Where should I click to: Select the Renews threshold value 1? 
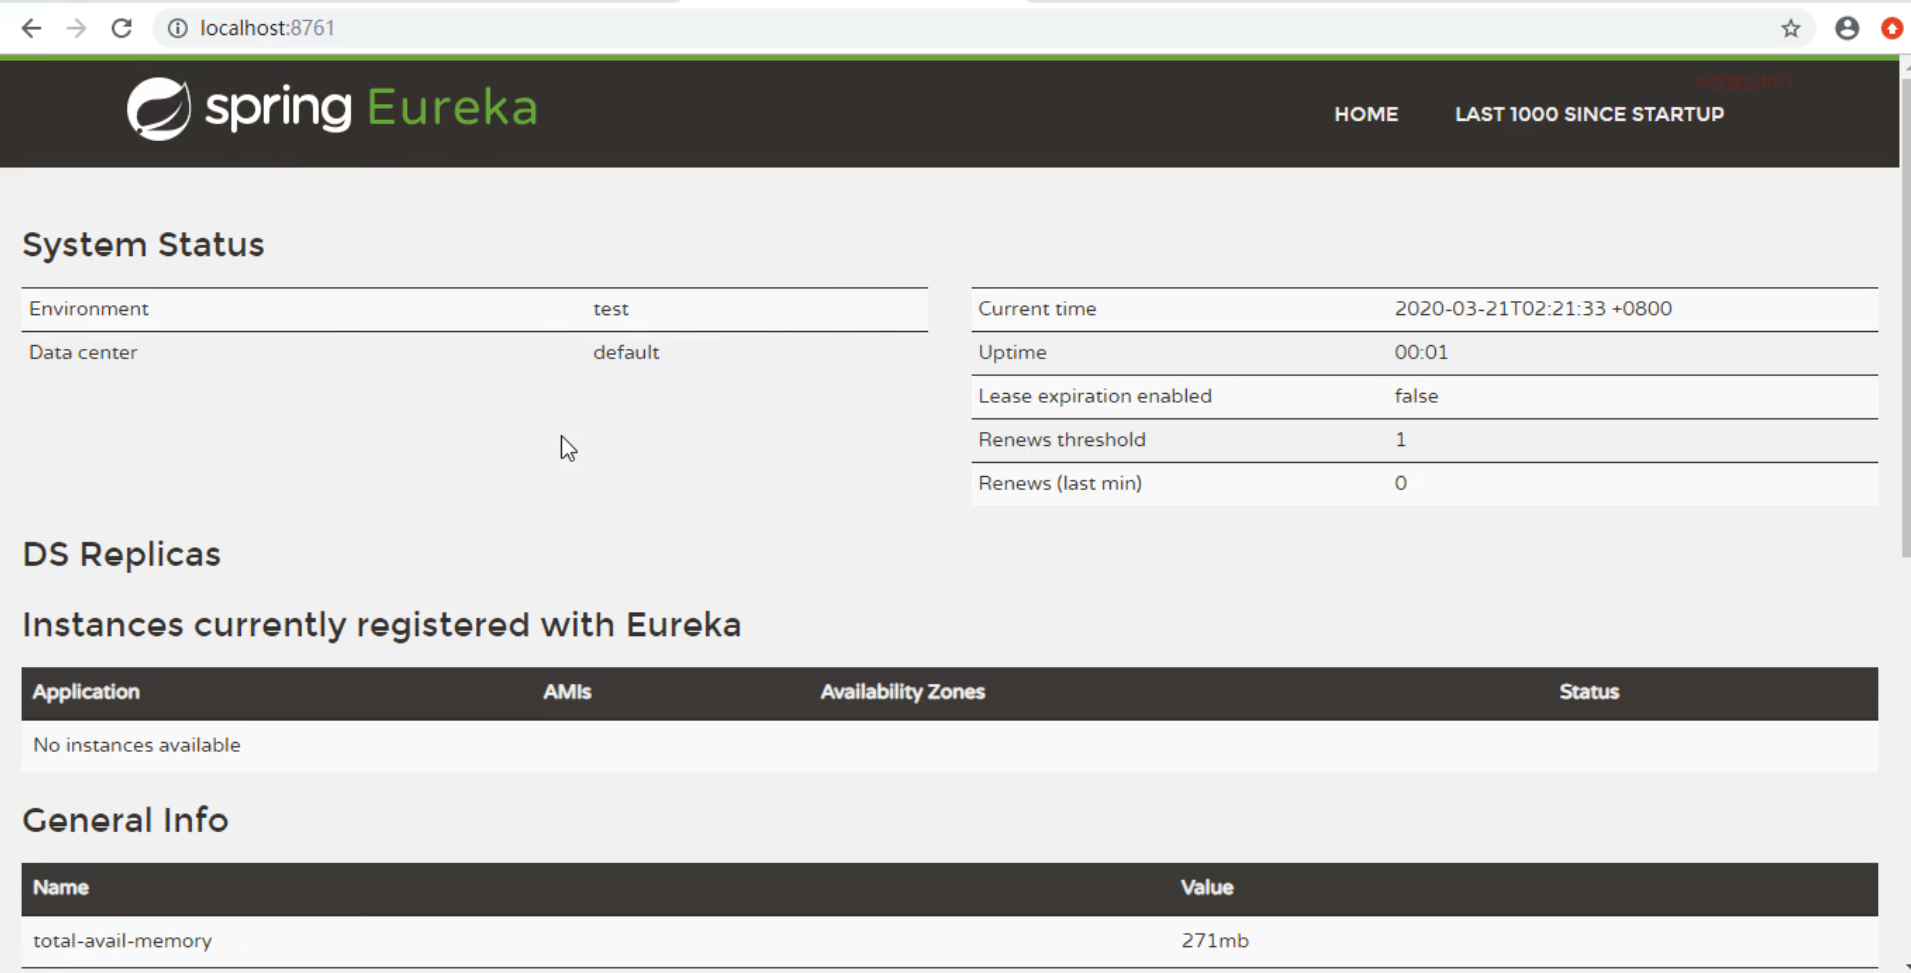point(1400,440)
